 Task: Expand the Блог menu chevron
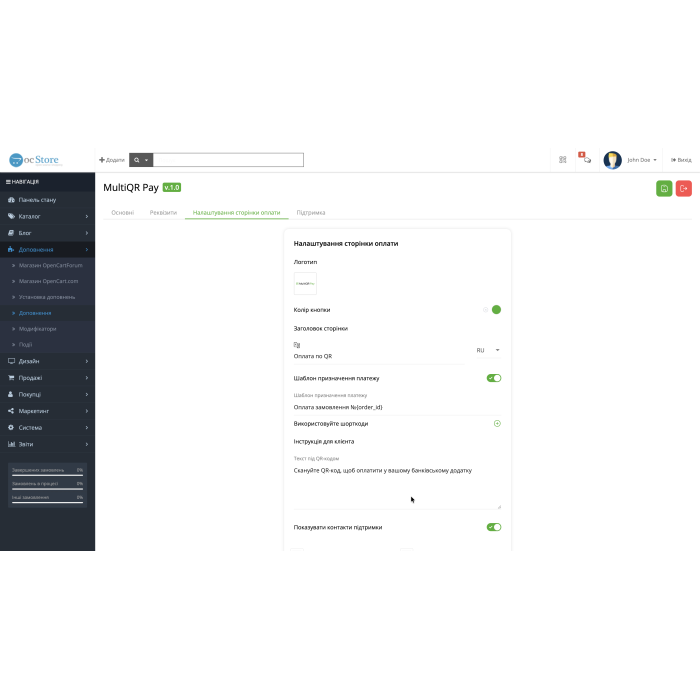click(x=87, y=233)
